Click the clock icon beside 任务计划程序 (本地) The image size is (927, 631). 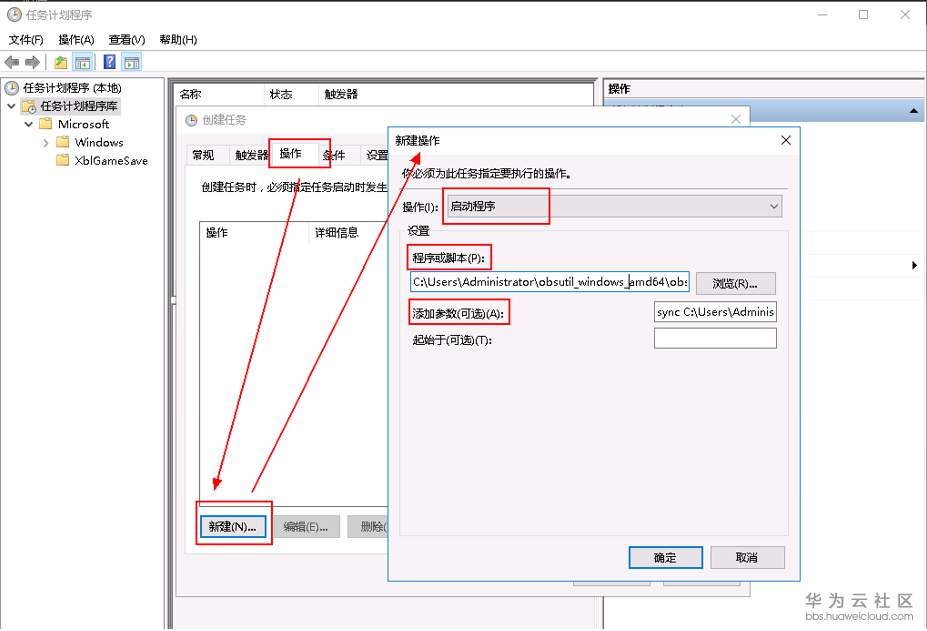(x=12, y=88)
